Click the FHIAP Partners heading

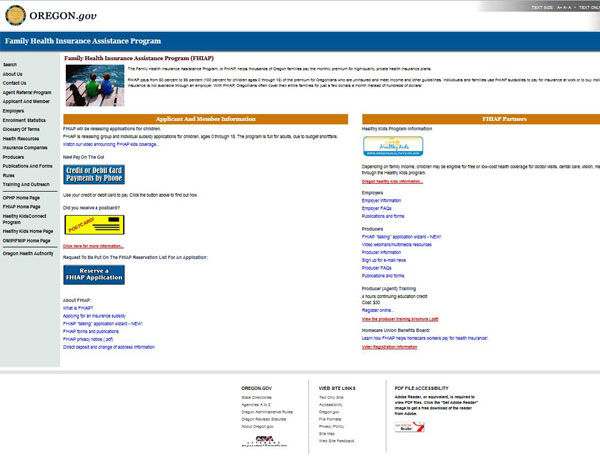(x=504, y=119)
